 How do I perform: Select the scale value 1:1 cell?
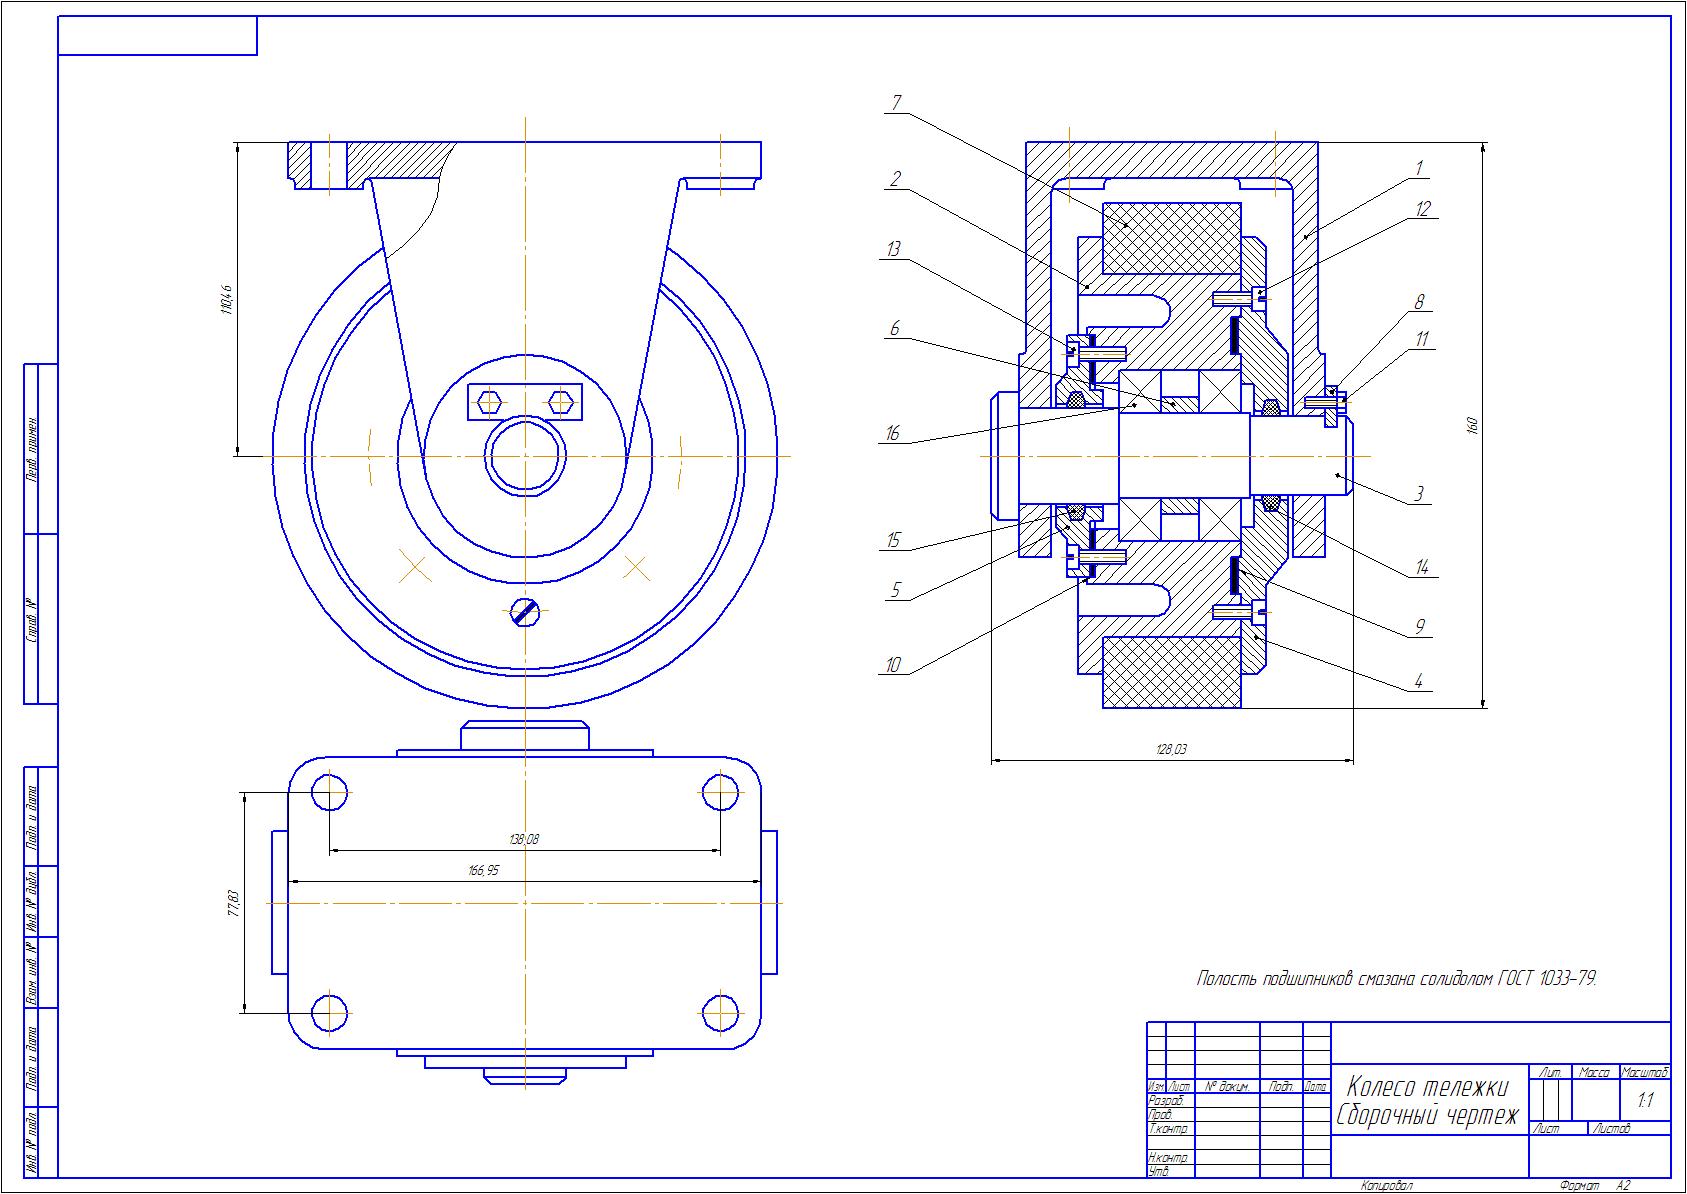point(1644,1101)
